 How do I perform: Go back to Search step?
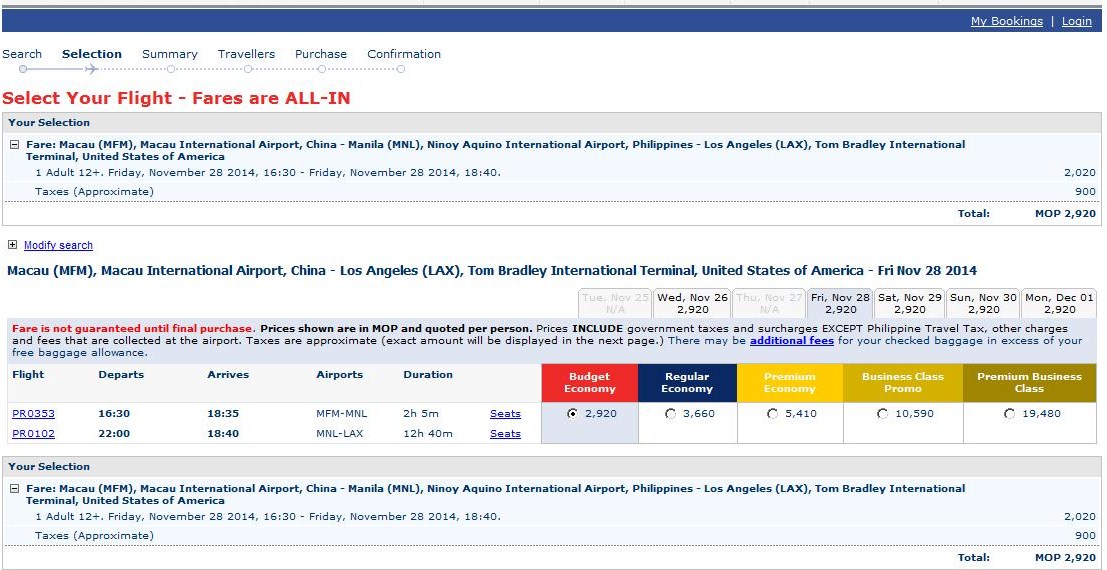tap(22, 54)
